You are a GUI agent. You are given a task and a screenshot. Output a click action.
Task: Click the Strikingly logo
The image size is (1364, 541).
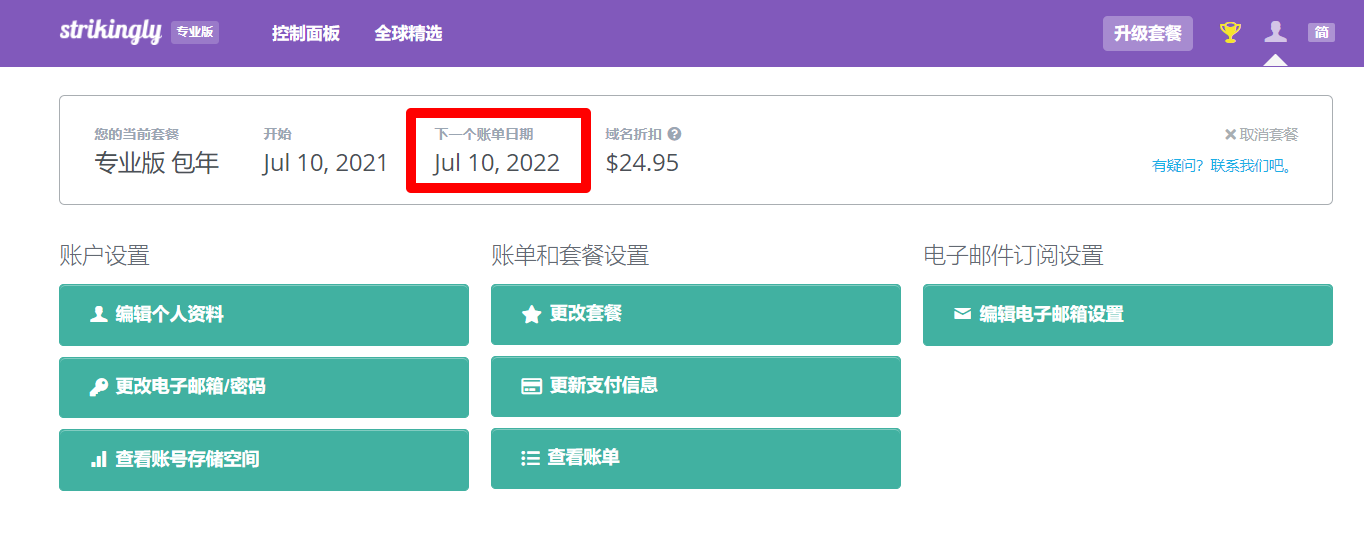pyautogui.click(x=110, y=32)
